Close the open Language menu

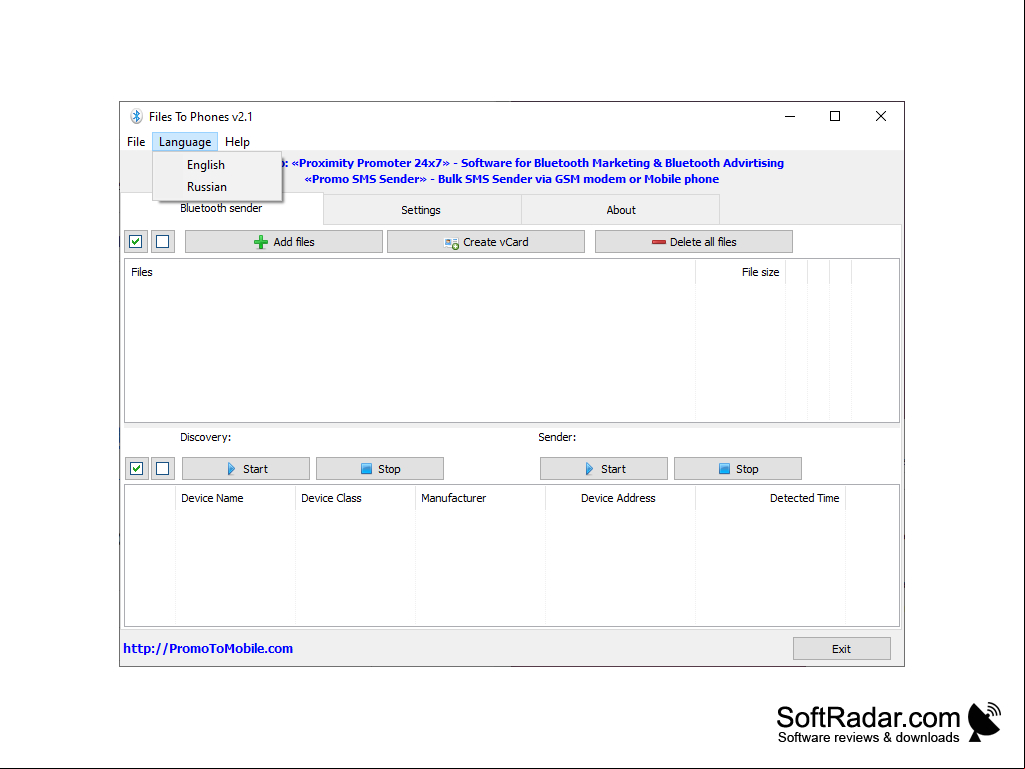pos(185,142)
